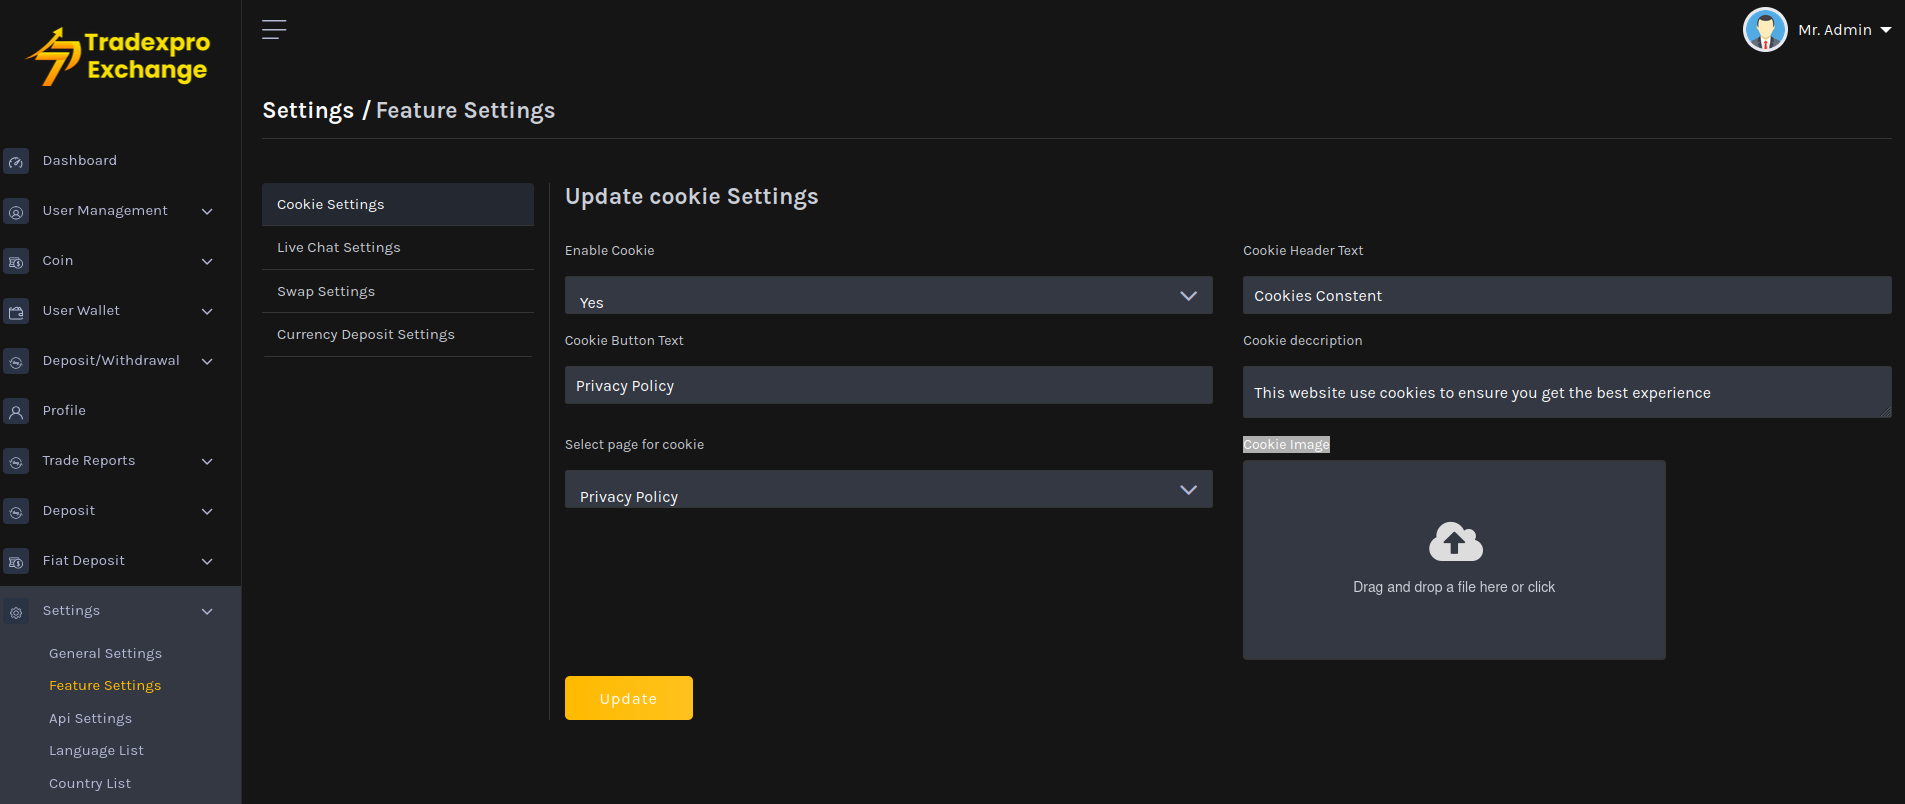This screenshot has width=1905, height=804.
Task: Open the Swap Settings tab
Action: click(326, 292)
